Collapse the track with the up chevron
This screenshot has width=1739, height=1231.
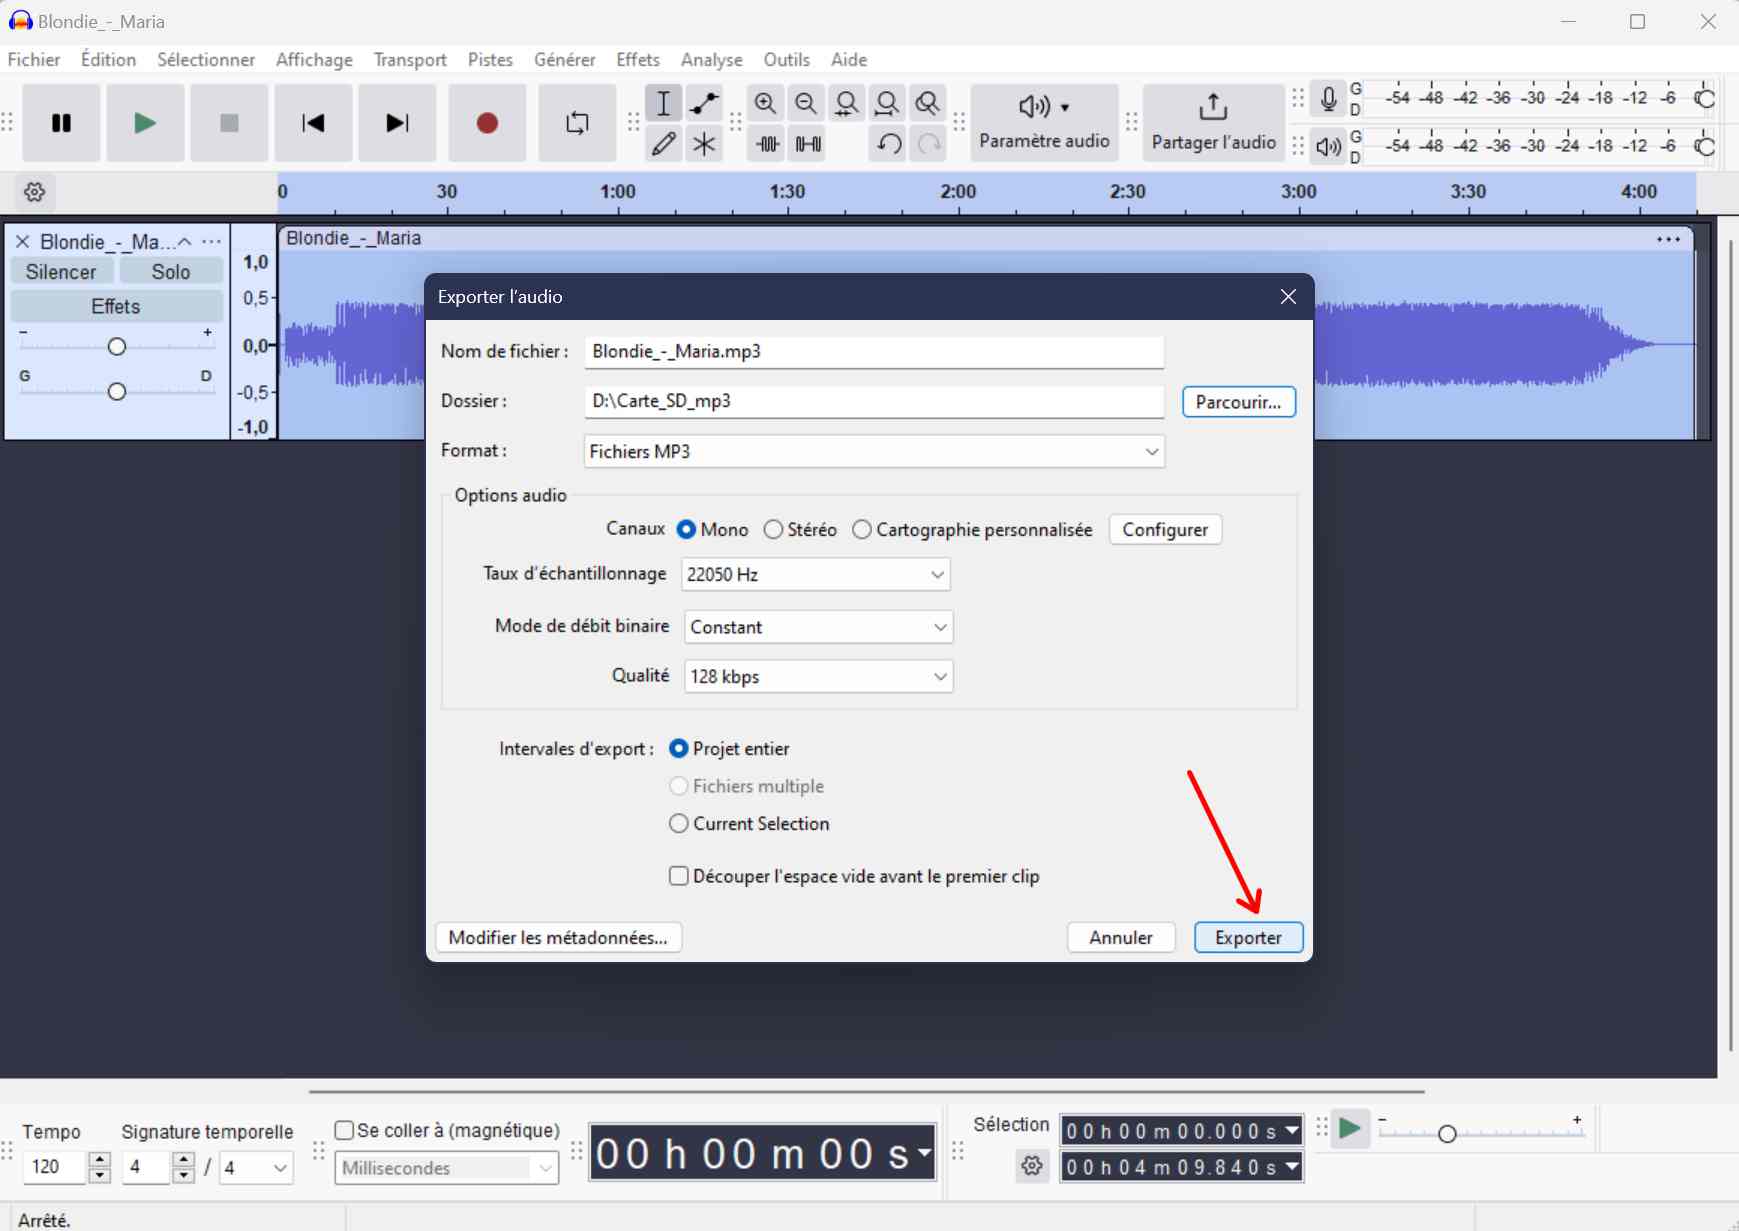184,242
